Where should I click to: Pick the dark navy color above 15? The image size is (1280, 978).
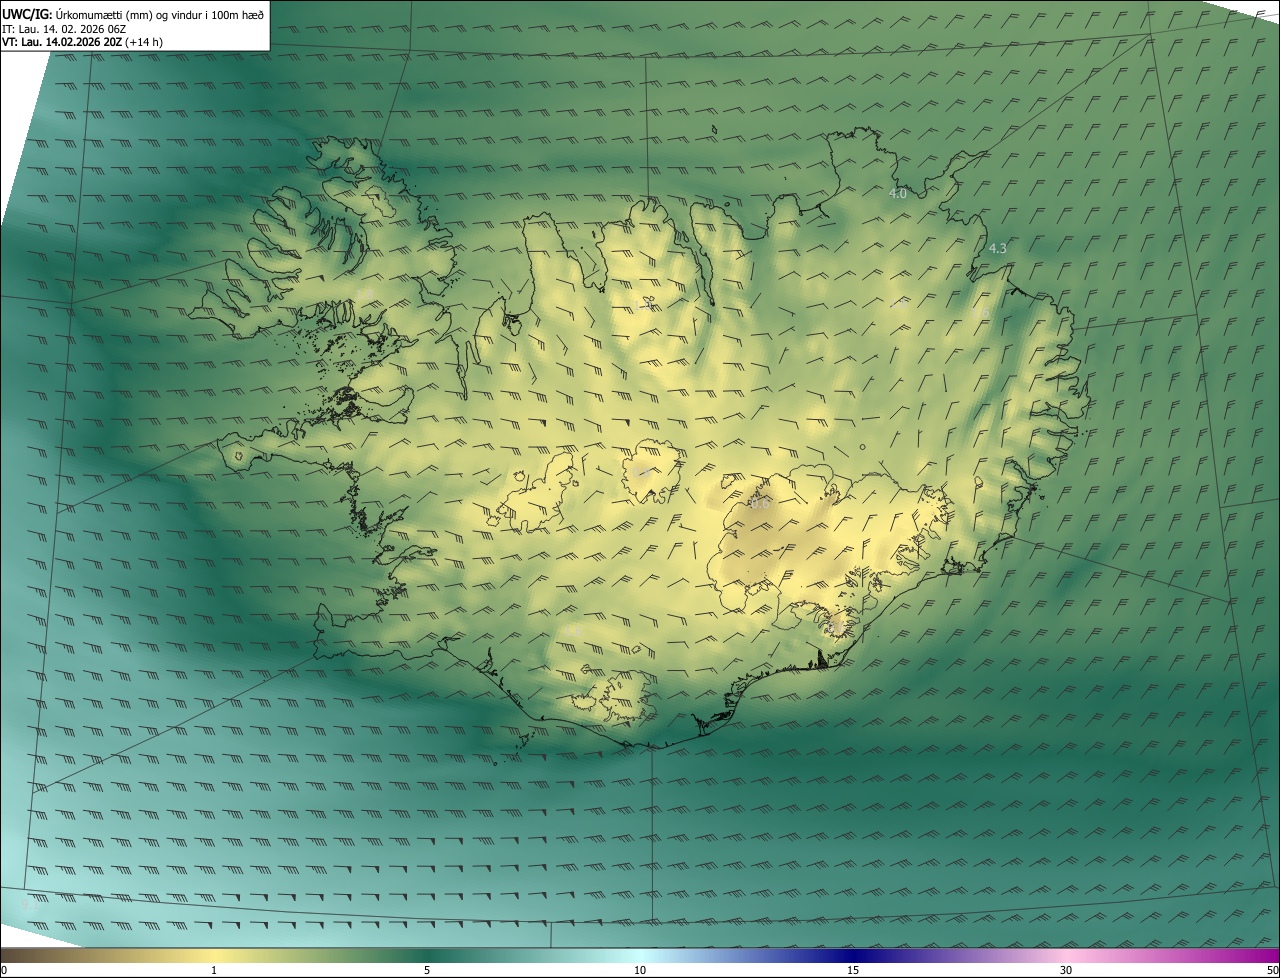click(853, 955)
